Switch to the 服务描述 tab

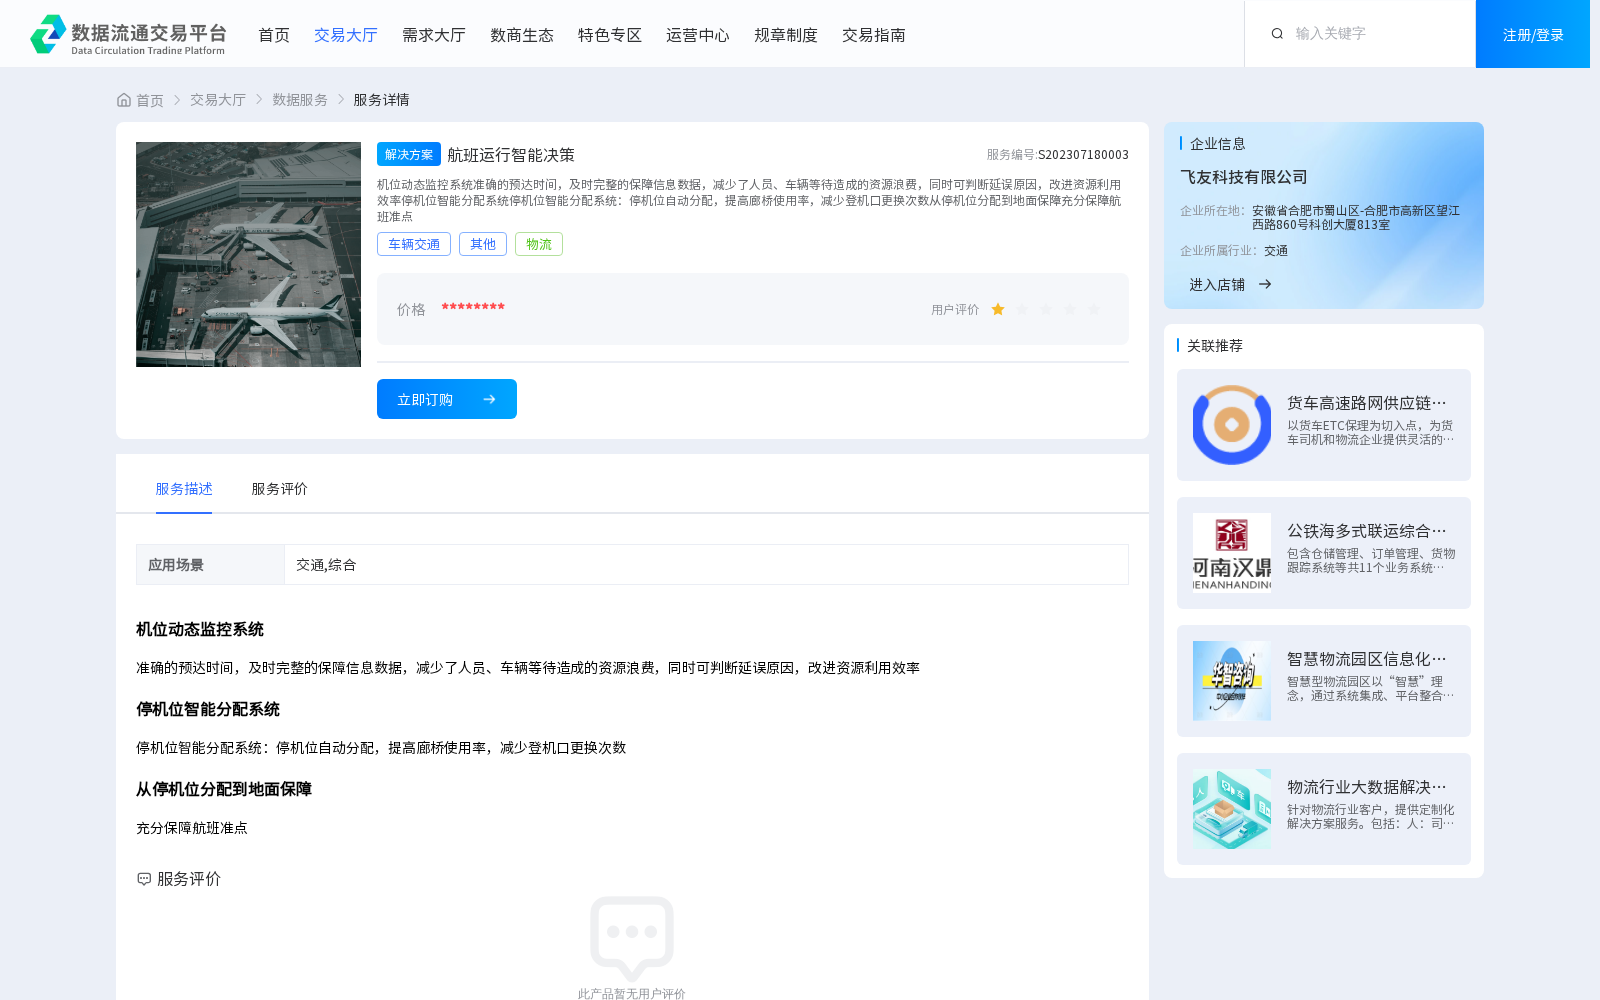tap(184, 489)
